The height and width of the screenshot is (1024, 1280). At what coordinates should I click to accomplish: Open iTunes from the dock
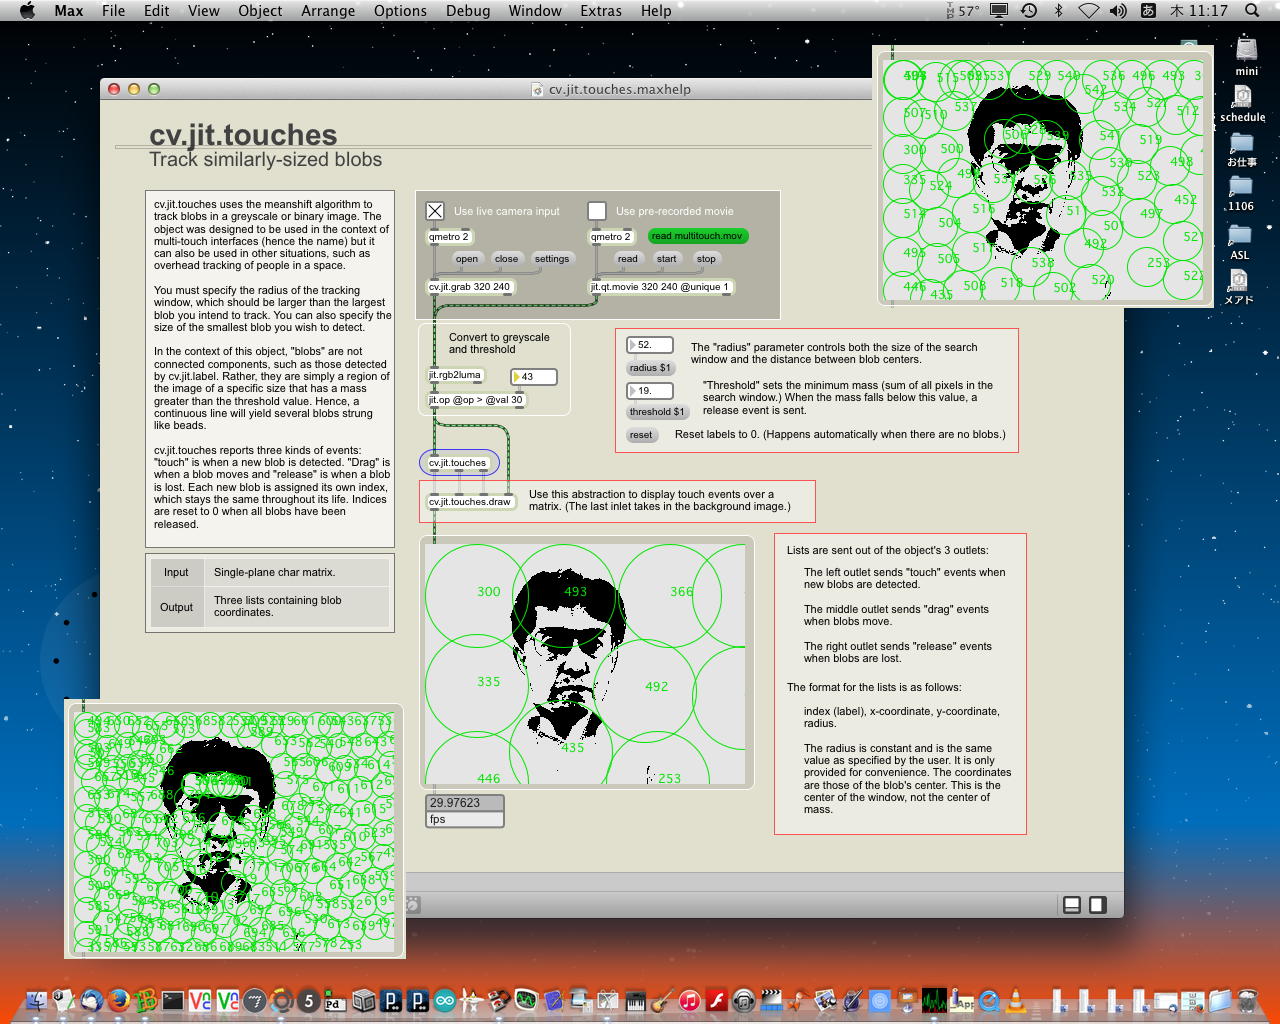point(689,999)
